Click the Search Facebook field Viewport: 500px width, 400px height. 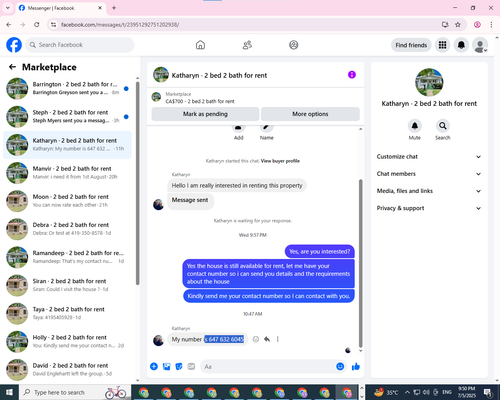[80, 45]
